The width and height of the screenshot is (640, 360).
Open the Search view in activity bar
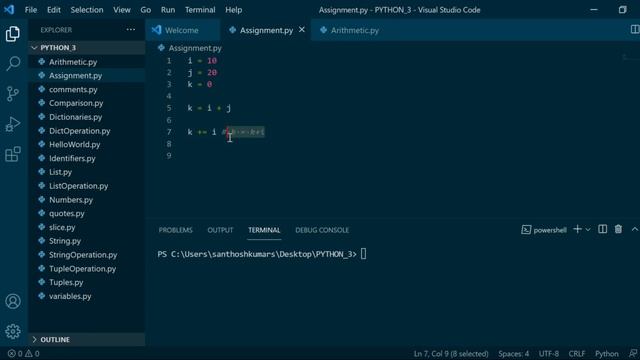13,64
